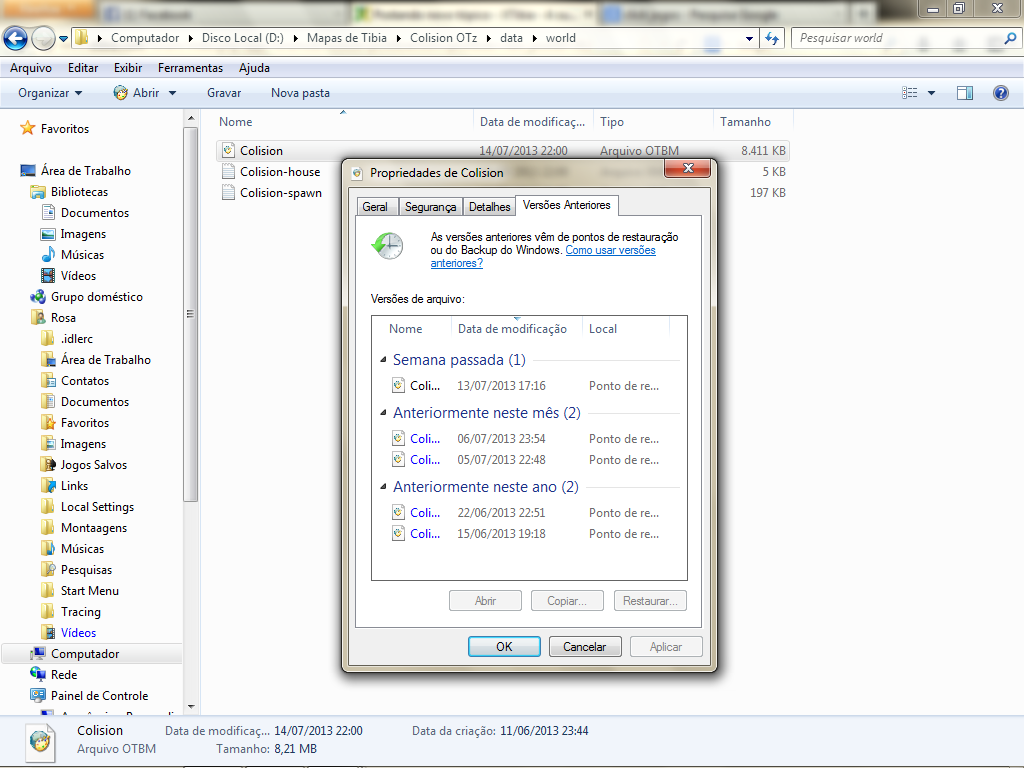Click Nova pasta in the toolbar

pos(300,93)
